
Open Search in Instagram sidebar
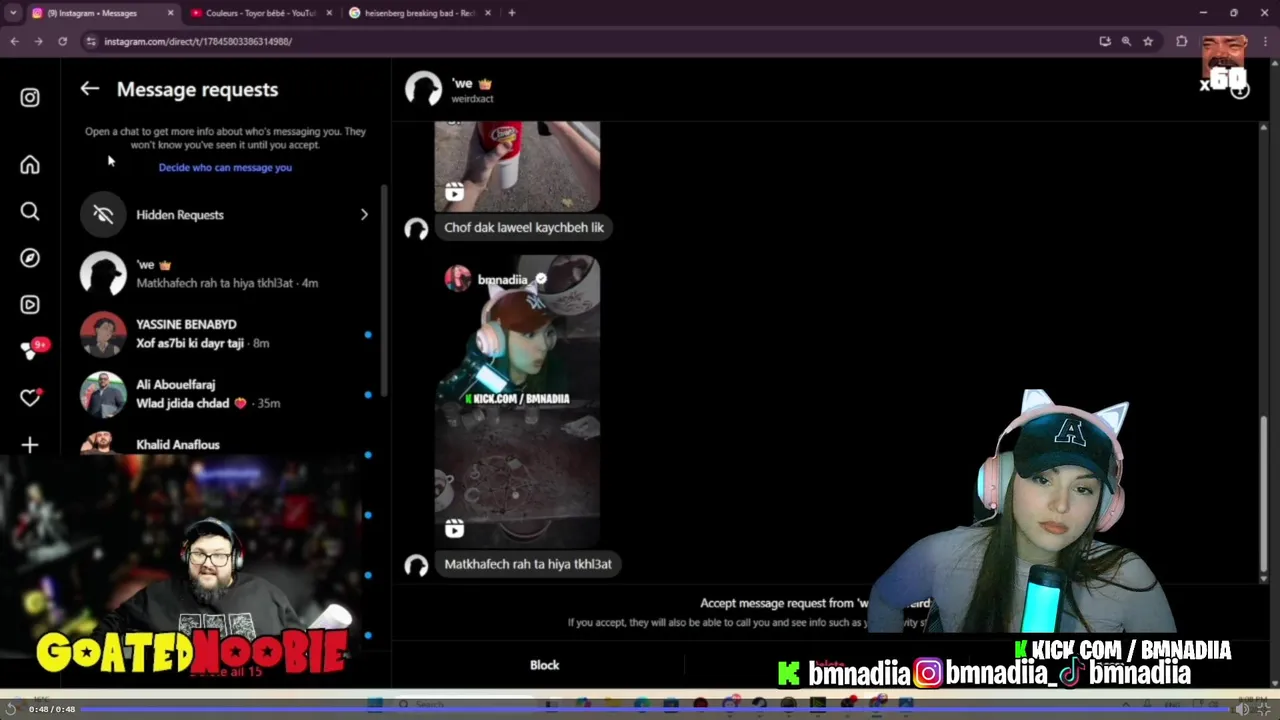[30, 211]
